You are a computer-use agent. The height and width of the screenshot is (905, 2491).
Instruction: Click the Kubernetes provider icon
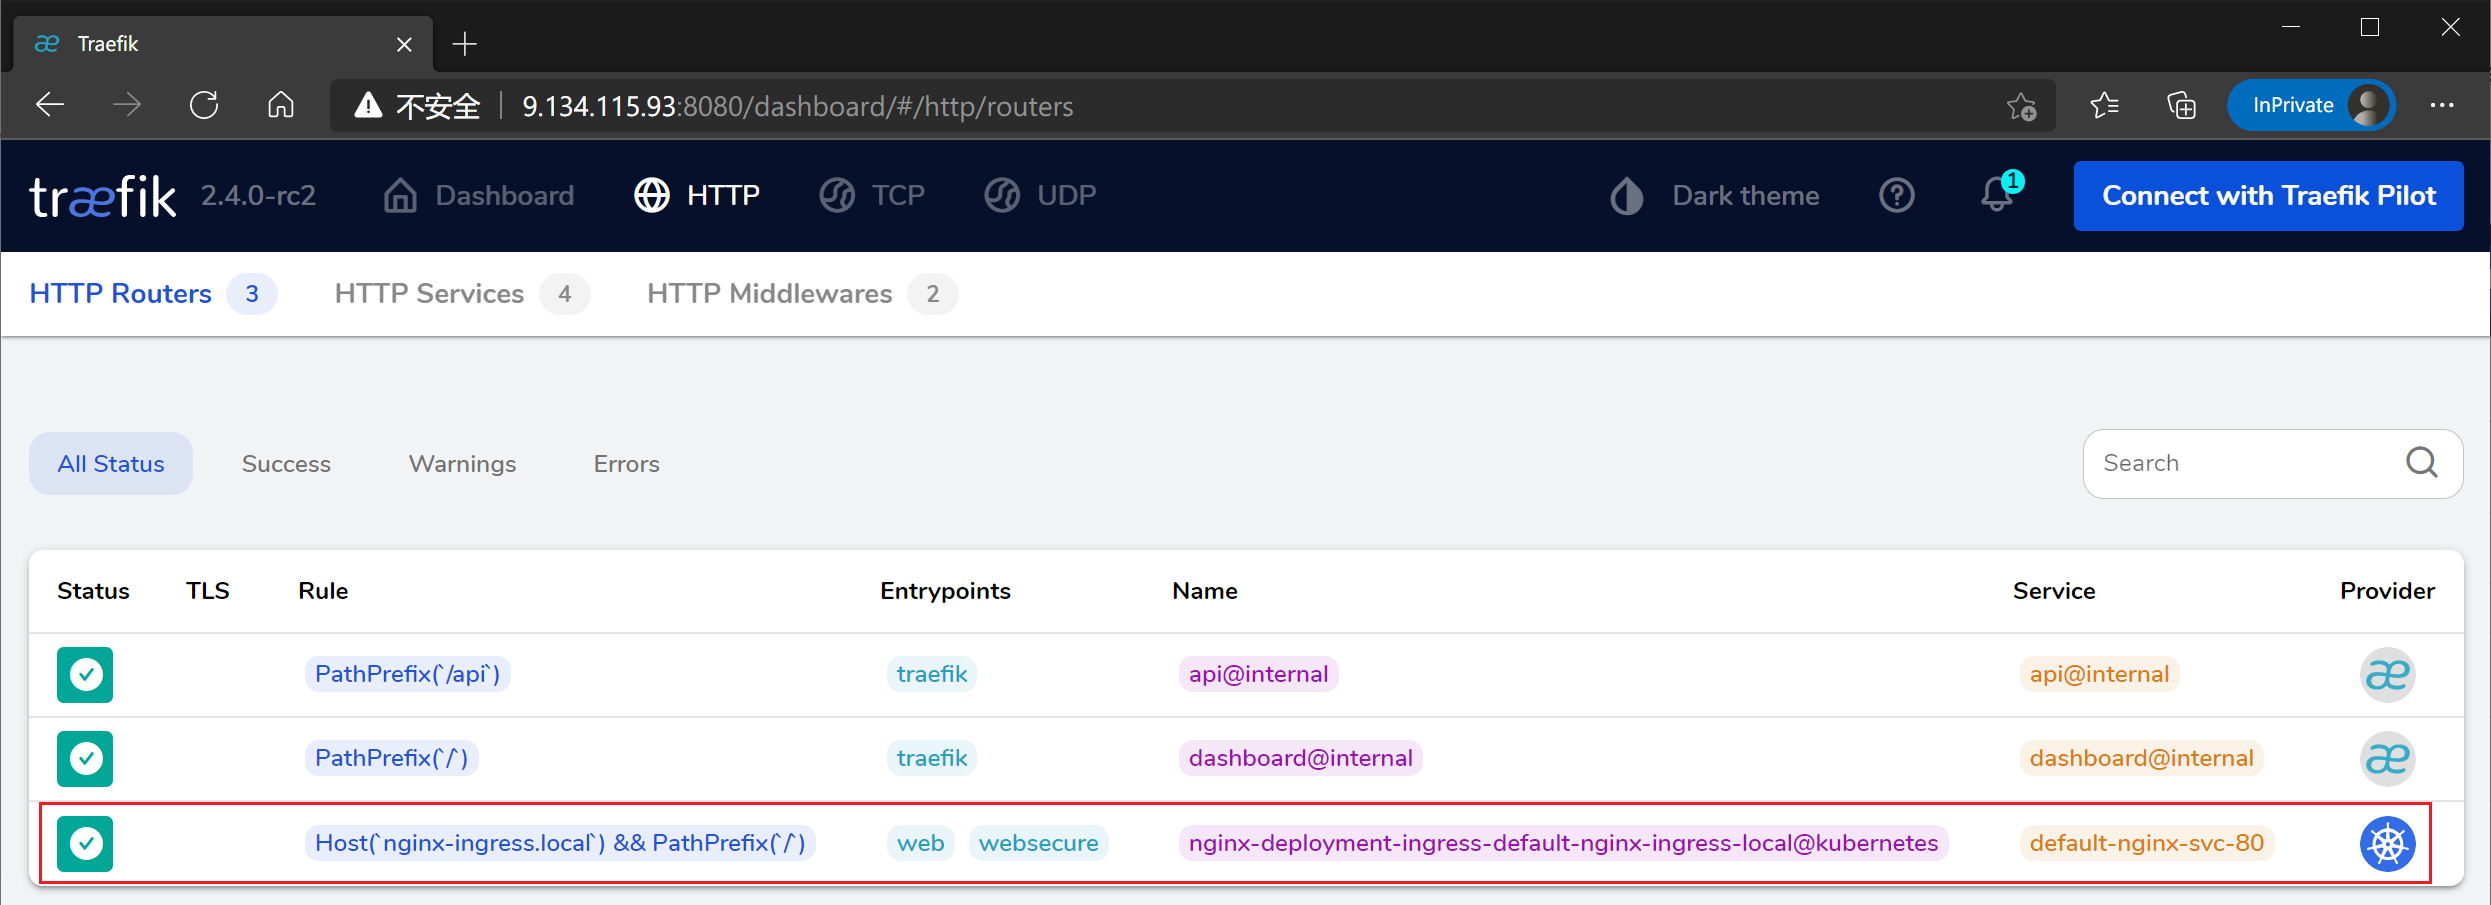coord(2387,844)
